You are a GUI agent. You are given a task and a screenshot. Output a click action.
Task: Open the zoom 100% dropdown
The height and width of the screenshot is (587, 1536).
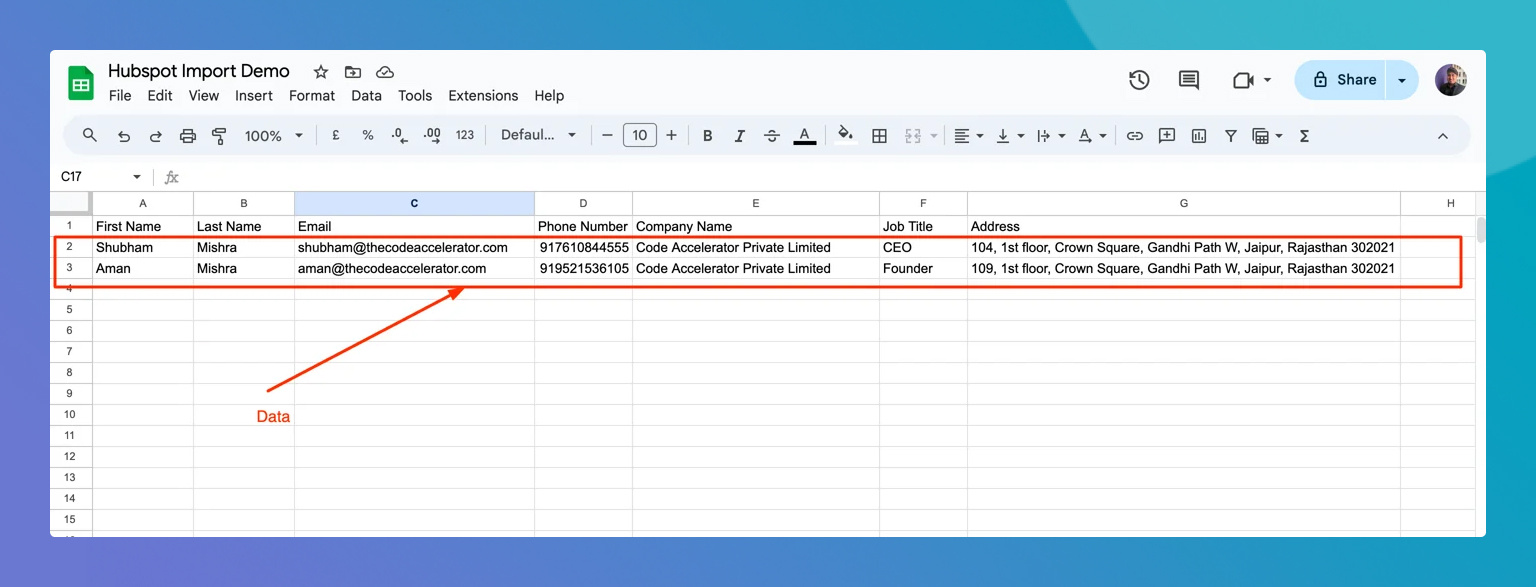pos(273,136)
